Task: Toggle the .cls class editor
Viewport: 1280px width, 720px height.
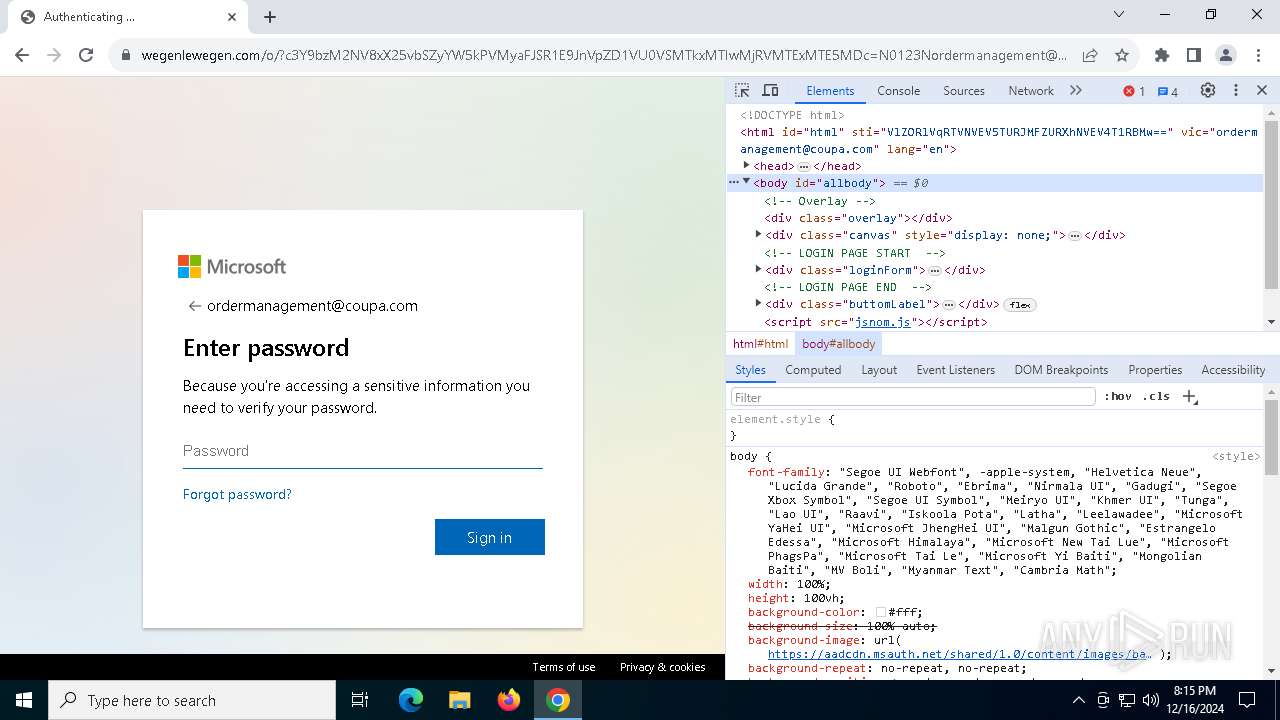Action: coord(1156,397)
